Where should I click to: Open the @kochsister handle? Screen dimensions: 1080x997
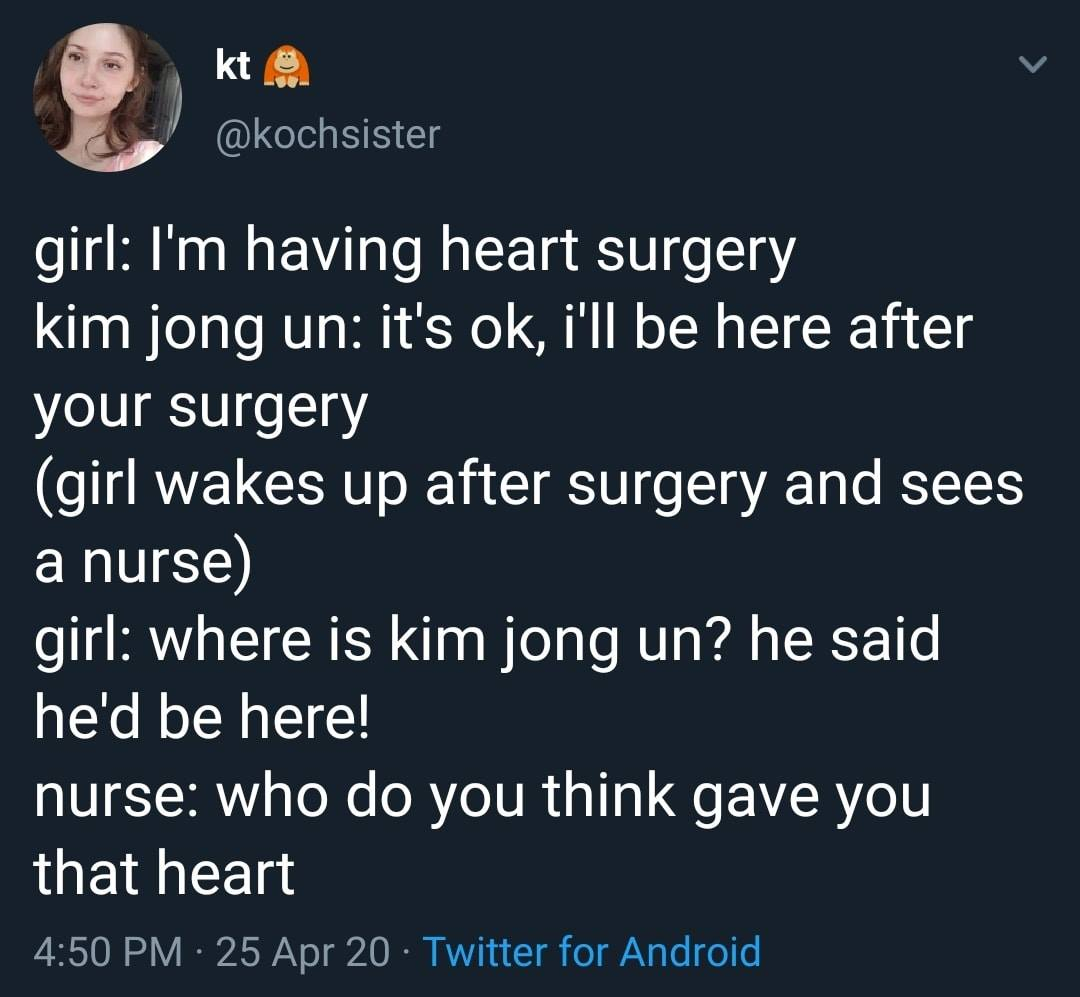click(x=327, y=134)
